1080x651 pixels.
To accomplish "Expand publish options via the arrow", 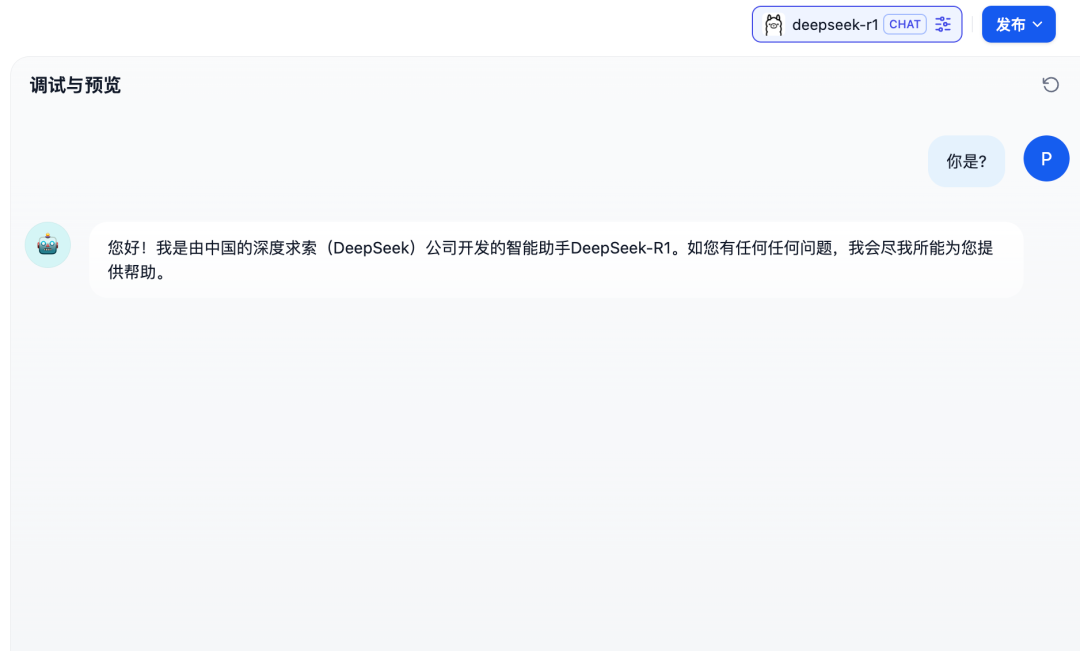I will pyautogui.click(x=1037, y=23).
